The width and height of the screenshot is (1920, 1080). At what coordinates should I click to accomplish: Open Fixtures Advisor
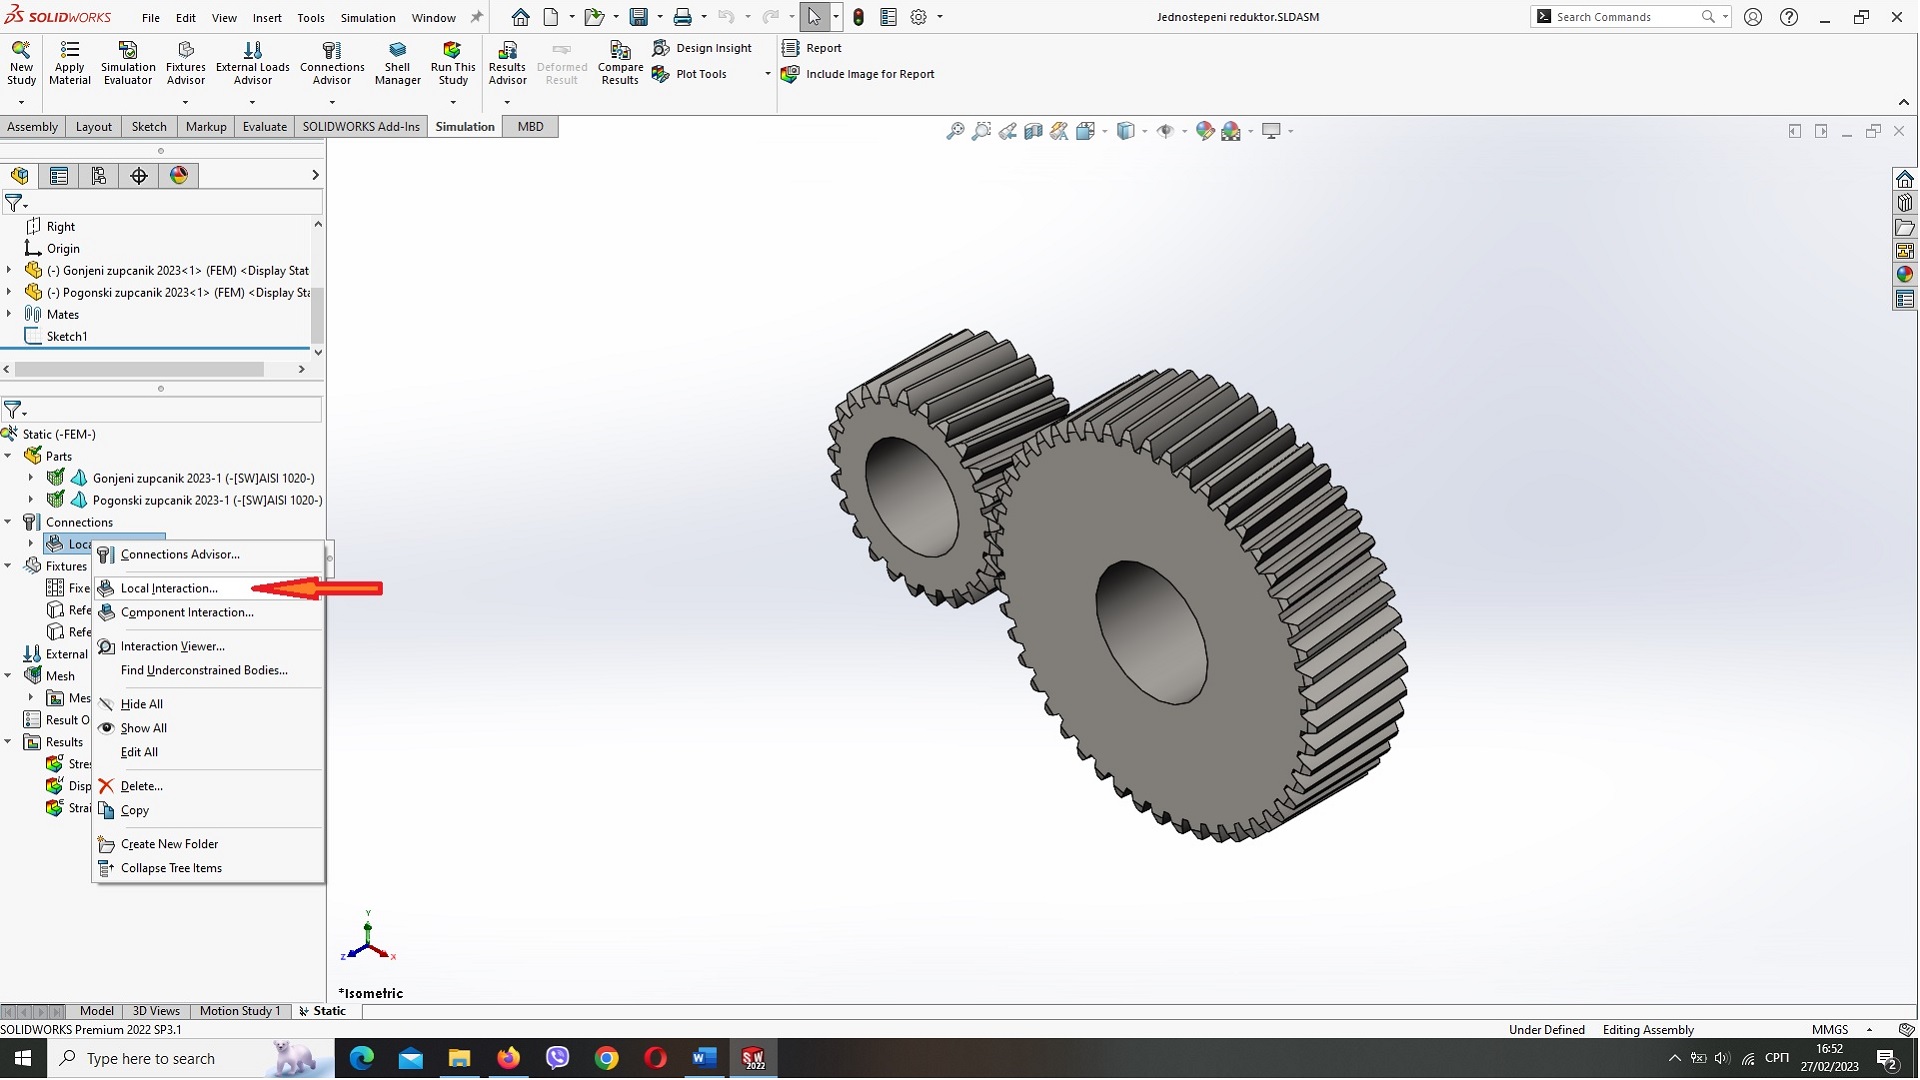(185, 62)
